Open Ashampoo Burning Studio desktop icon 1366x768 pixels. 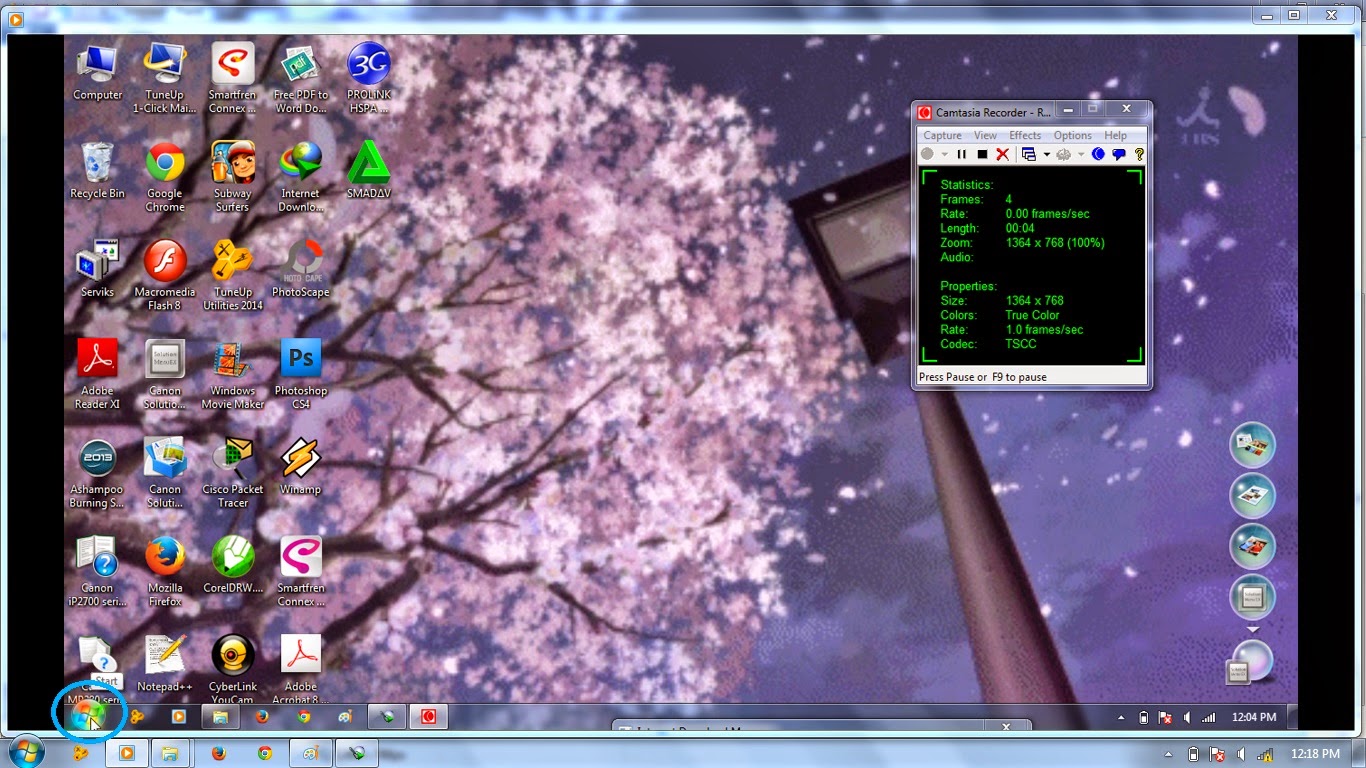(x=97, y=473)
